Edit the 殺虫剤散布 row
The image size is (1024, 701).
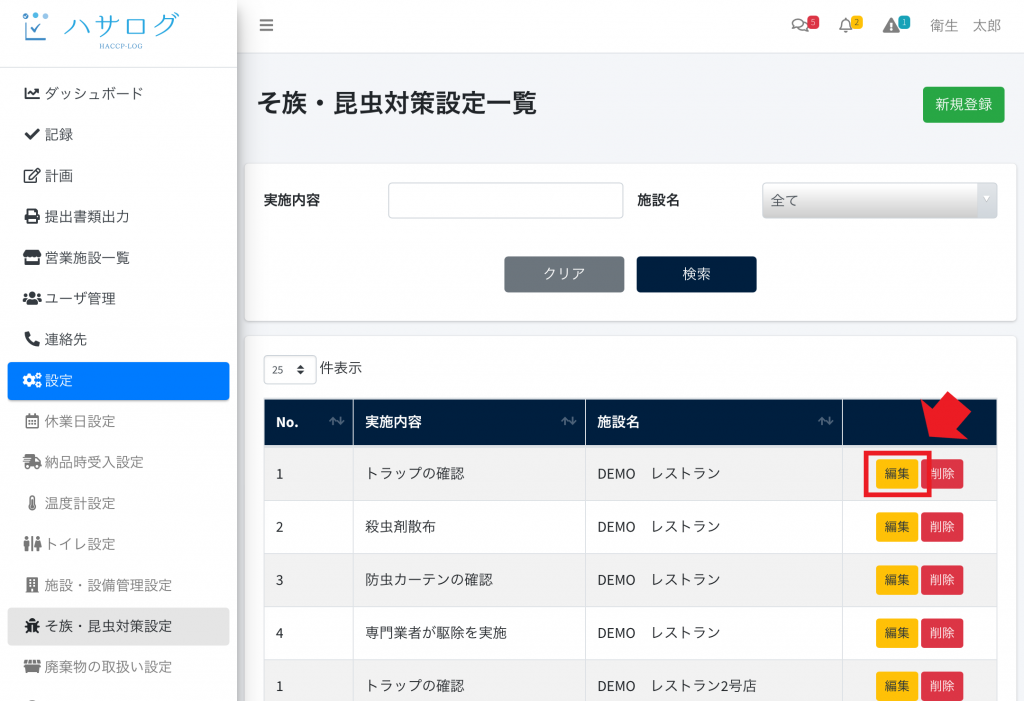(x=897, y=527)
